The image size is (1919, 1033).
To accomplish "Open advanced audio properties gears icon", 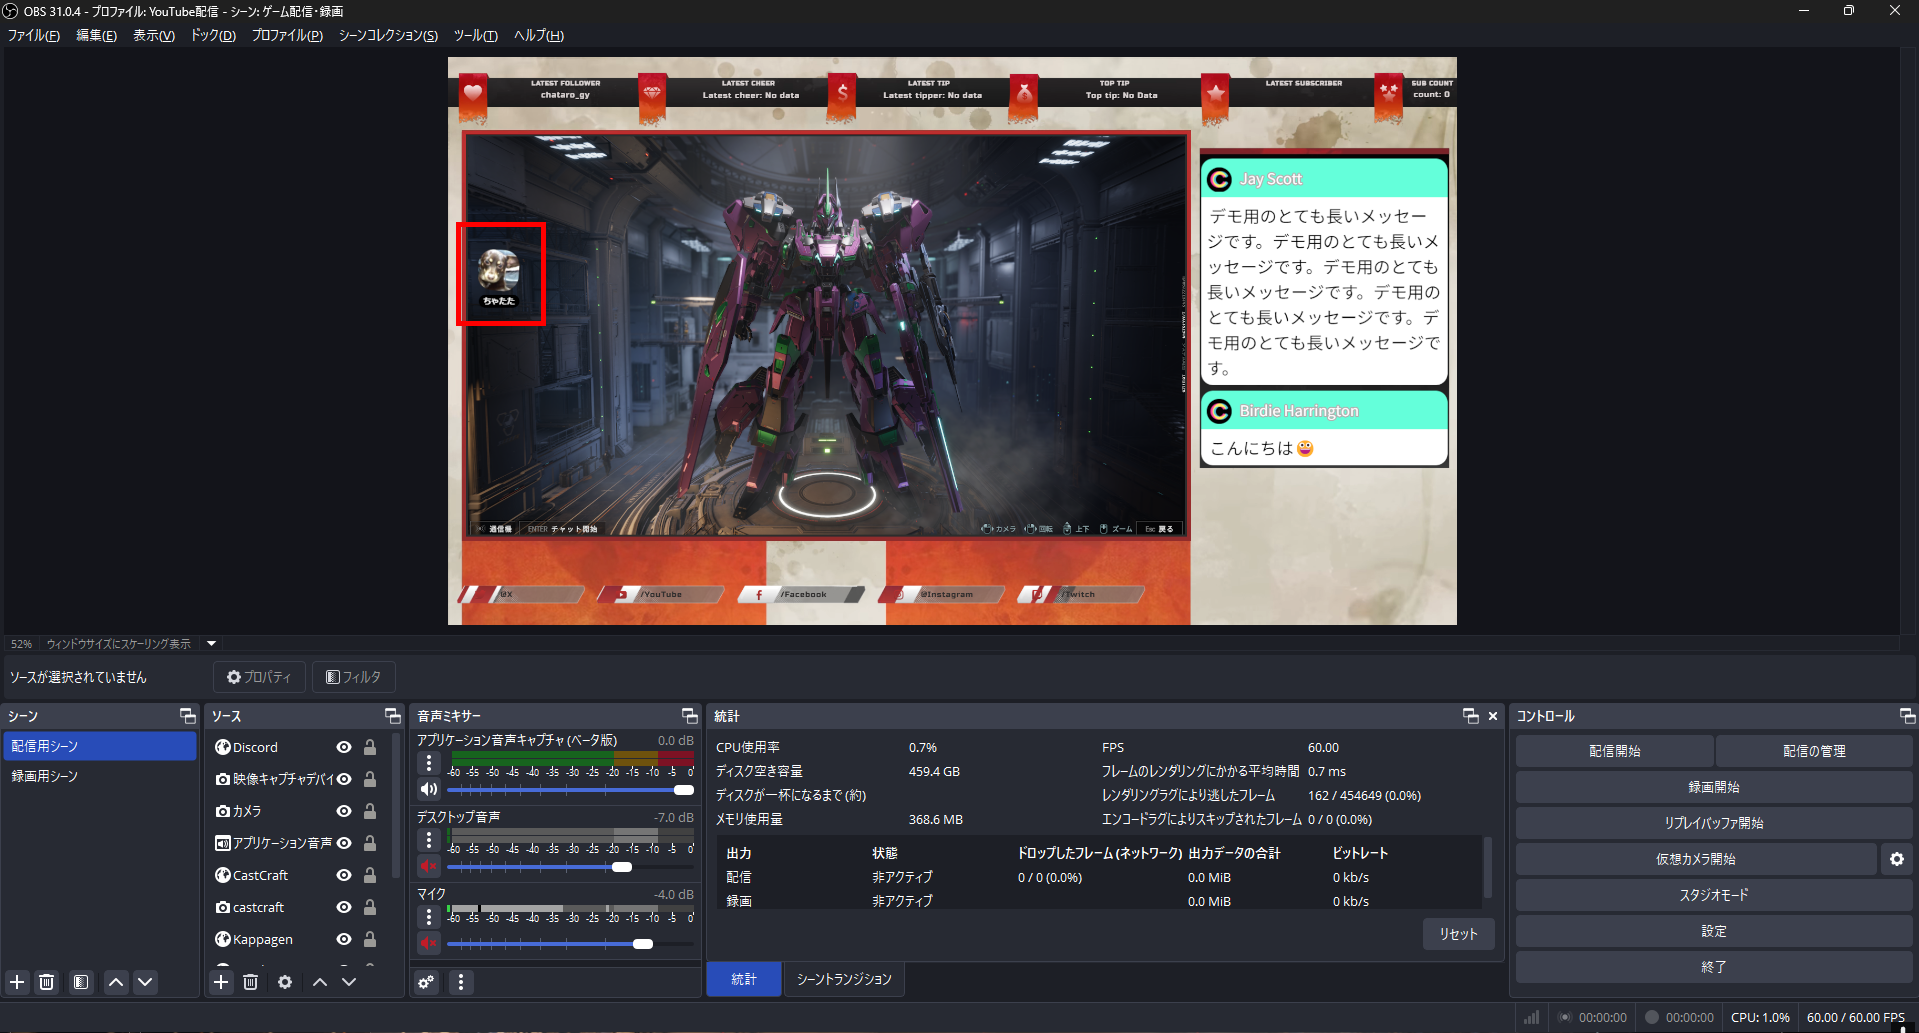I will click(x=427, y=982).
